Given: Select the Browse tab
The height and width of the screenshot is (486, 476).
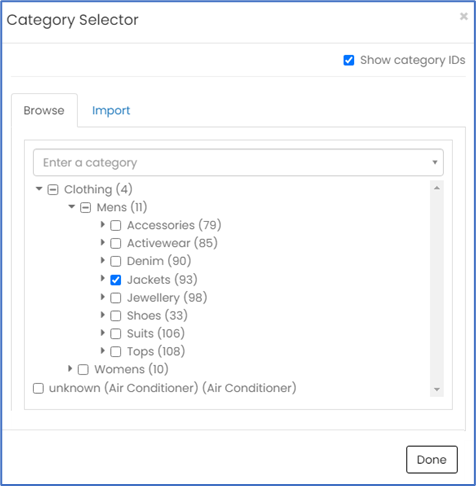Looking at the screenshot, I should 44,110.
